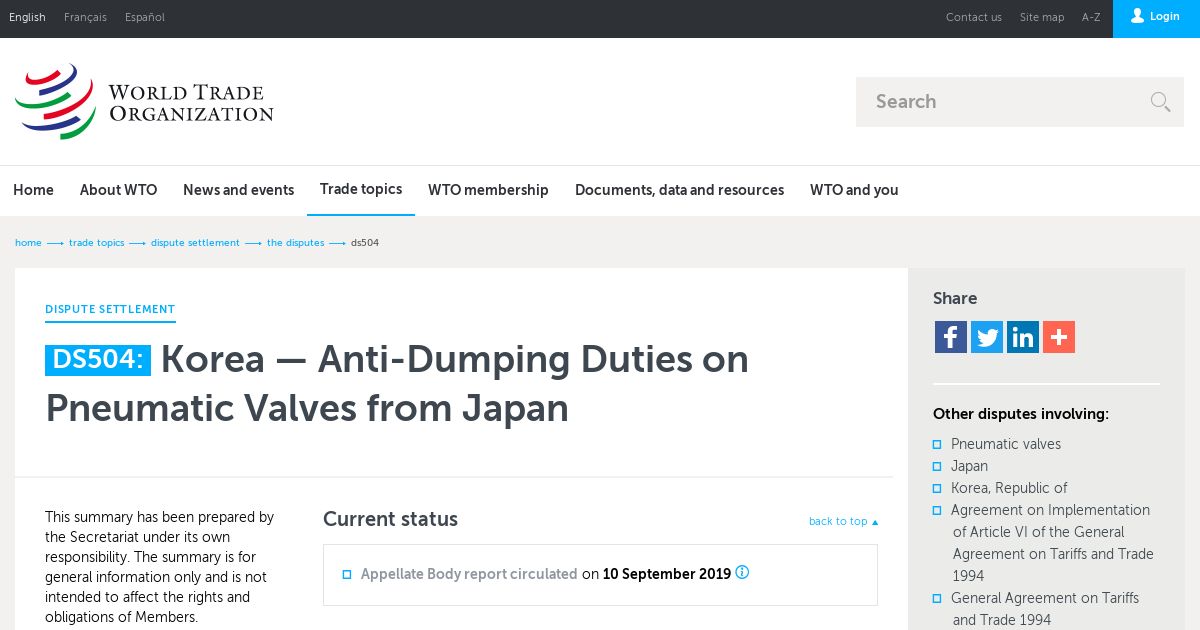Click the Current status heading

[x=390, y=519]
